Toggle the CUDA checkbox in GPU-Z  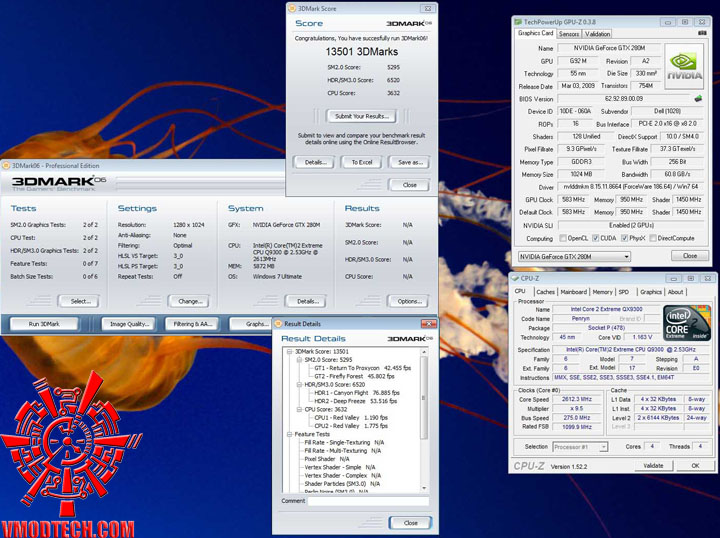click(x=596, y=238)
